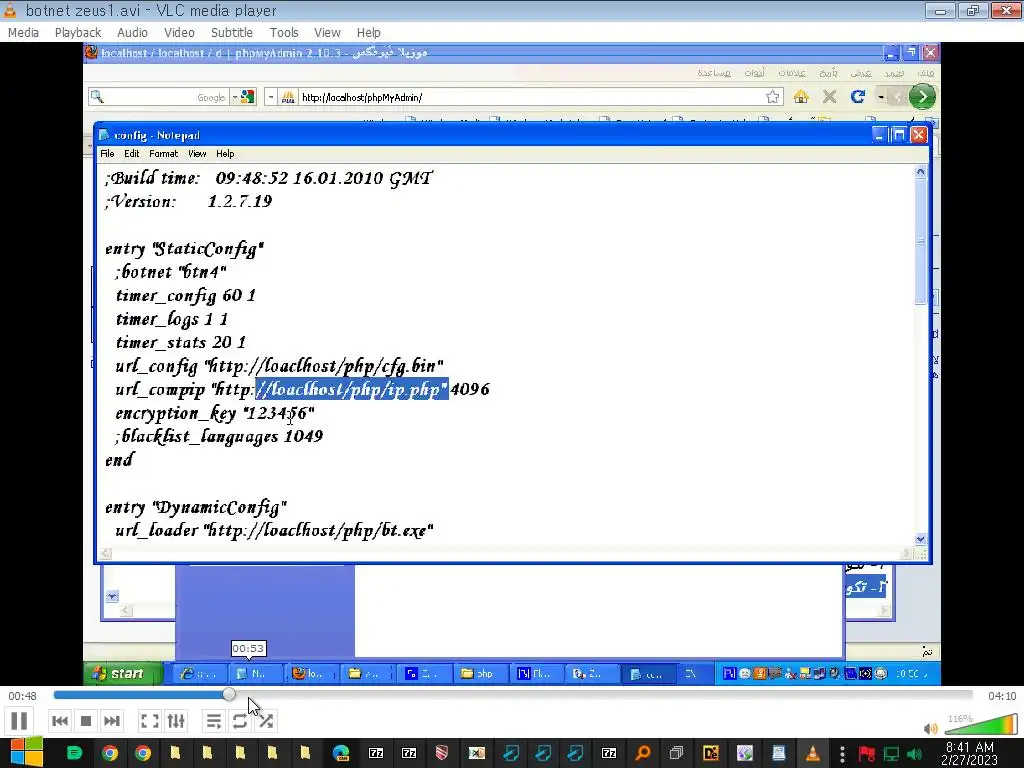The height and width of the screenshot is (768, 1024).
Task: Open the clock showing 8:41 AM
Action: [x=969, y=753]
